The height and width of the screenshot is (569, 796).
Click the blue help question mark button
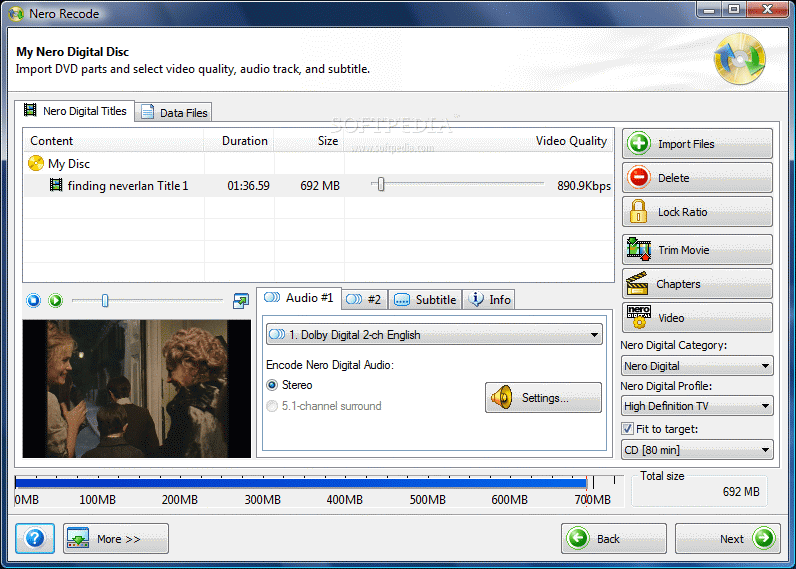coord(35,538)
